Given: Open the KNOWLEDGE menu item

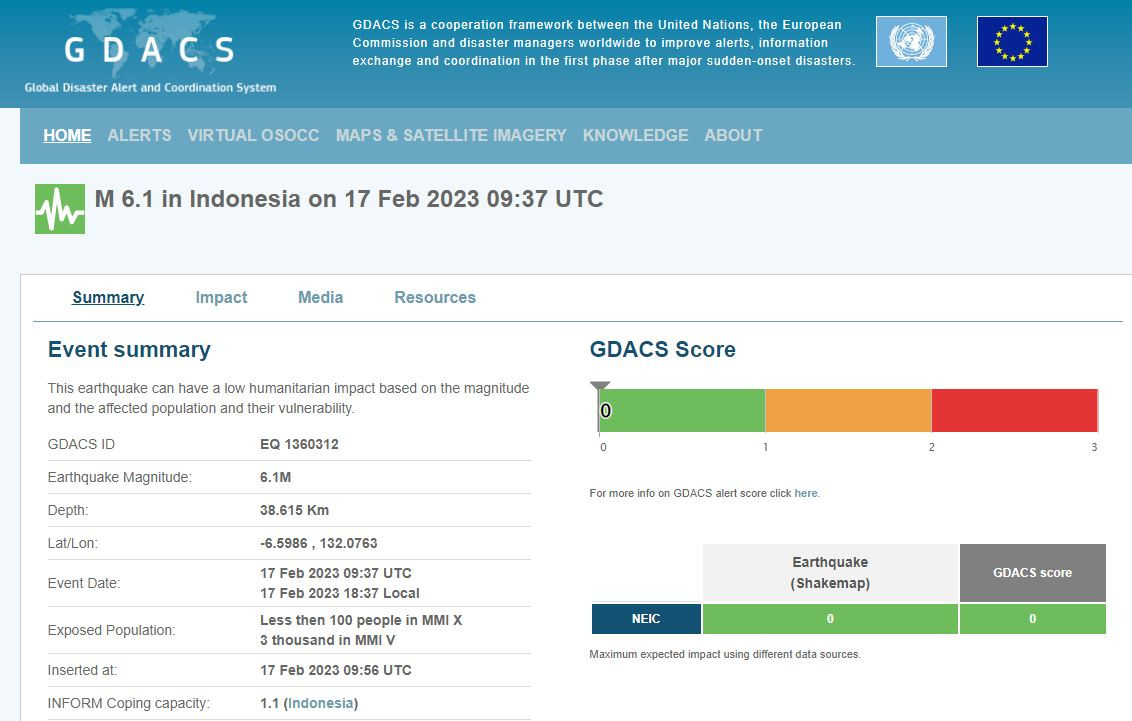Looking at the screenshot, I should point(635,135).
